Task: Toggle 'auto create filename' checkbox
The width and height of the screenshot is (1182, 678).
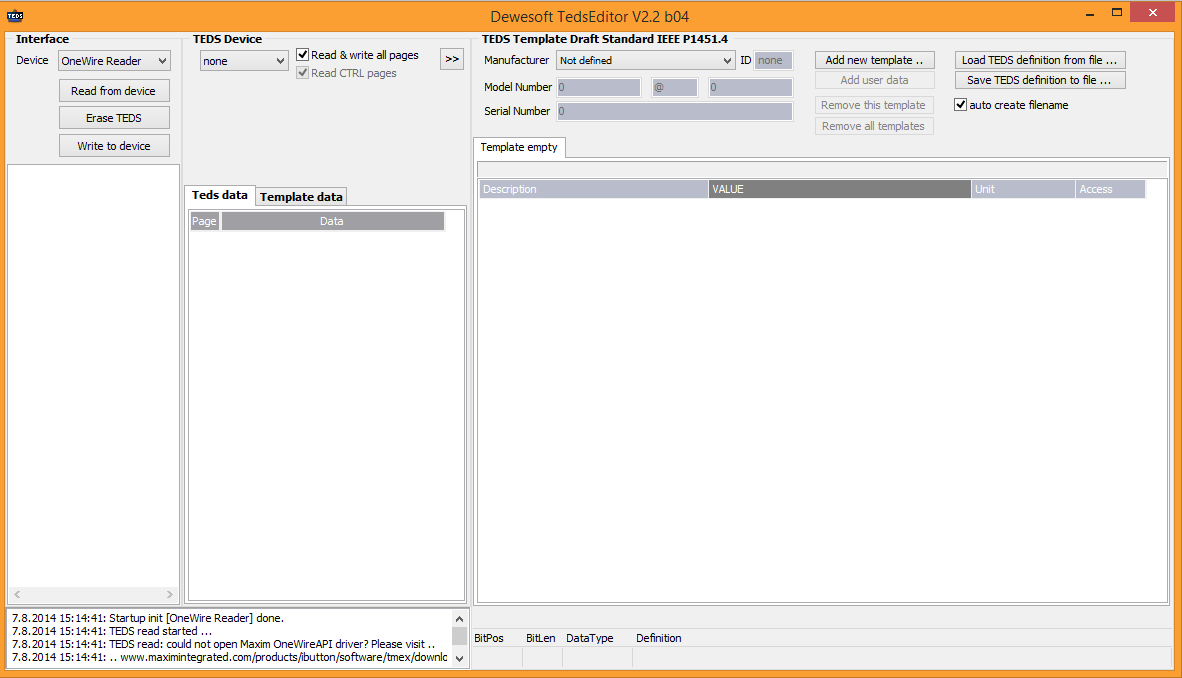Action: coord(960,105)
